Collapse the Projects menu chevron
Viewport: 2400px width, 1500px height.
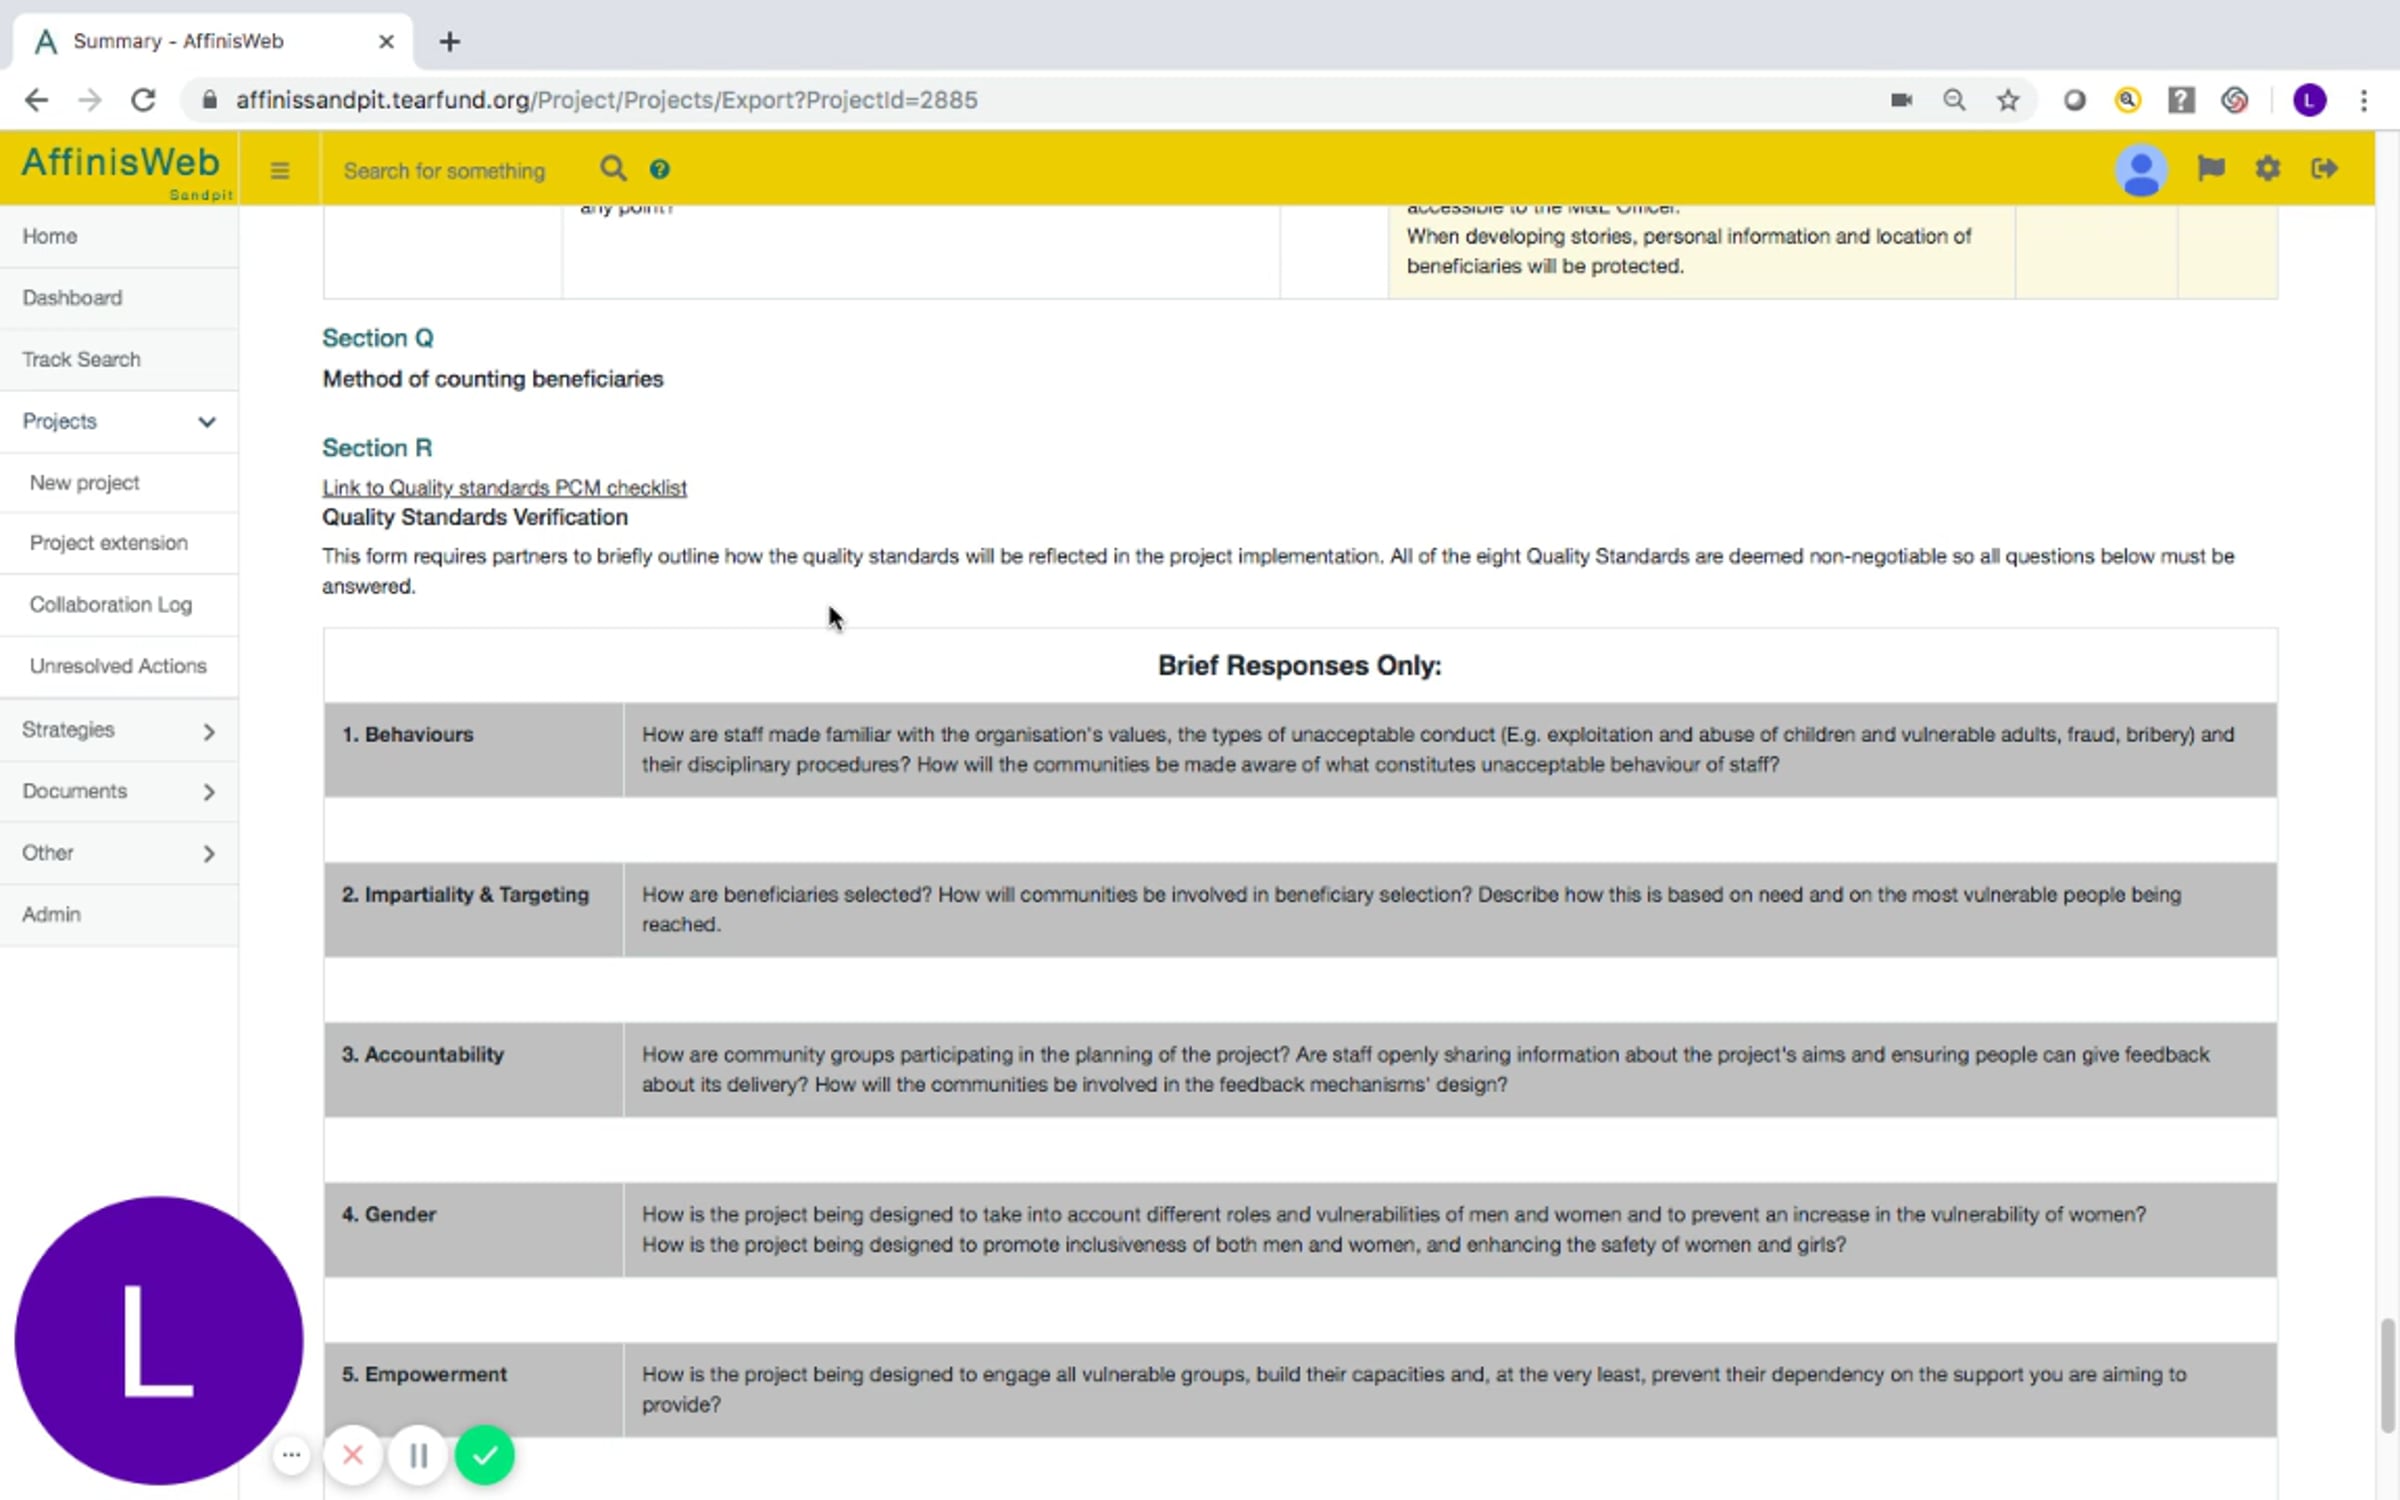pyautogui.click(x=207, y=422)
